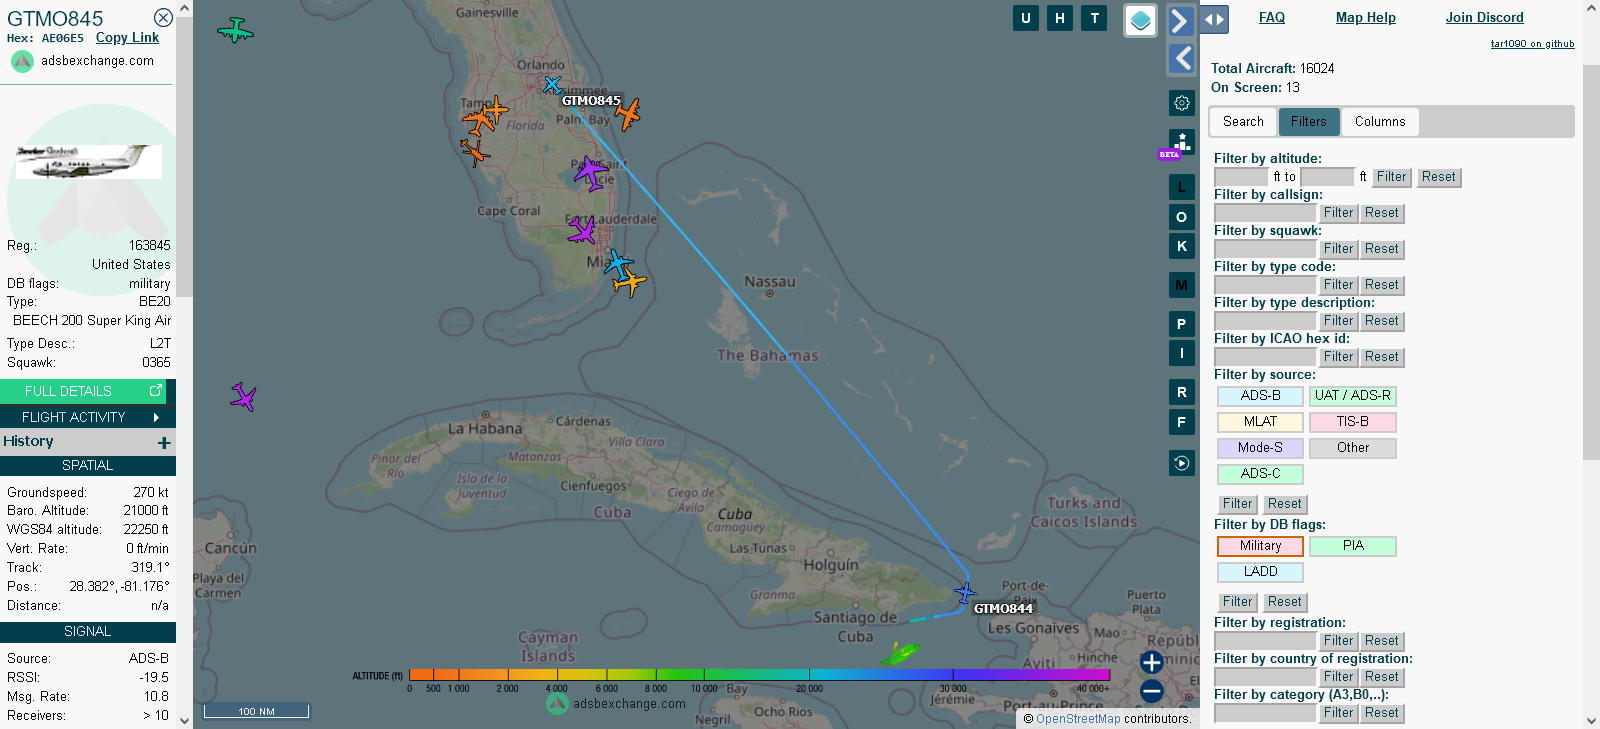This screenshot has height=729, width=1600.
Task: Toggle the R map button
Action: (1181, 392)
